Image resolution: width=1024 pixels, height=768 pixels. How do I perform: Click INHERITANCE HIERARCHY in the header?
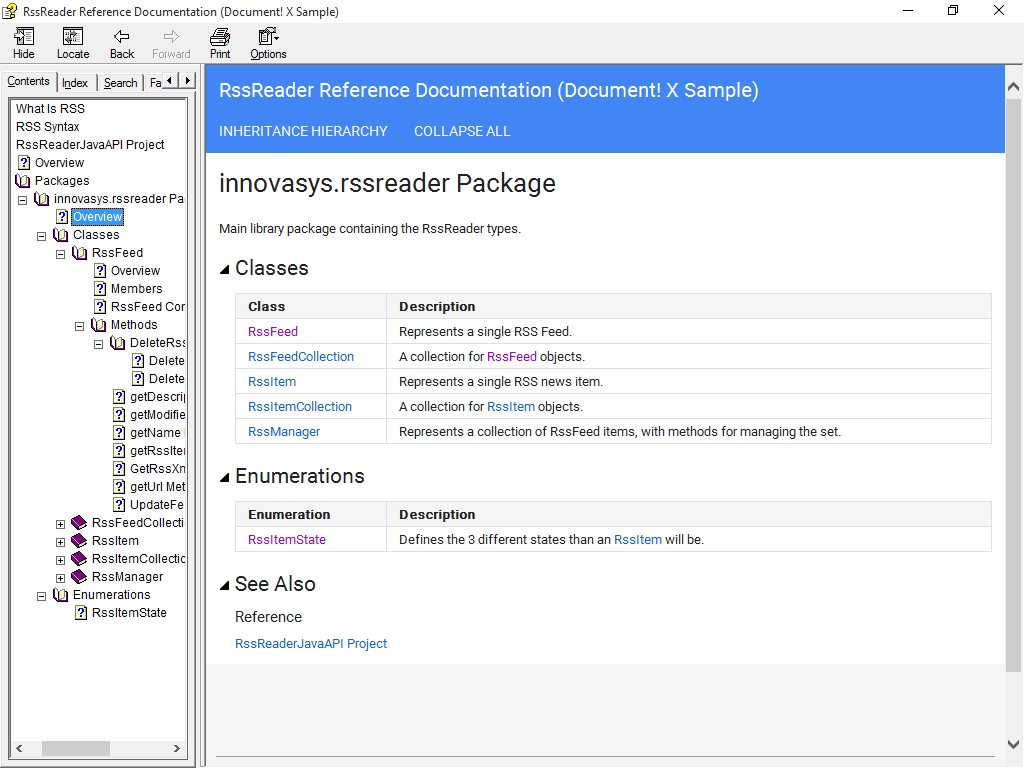point(303,131)
